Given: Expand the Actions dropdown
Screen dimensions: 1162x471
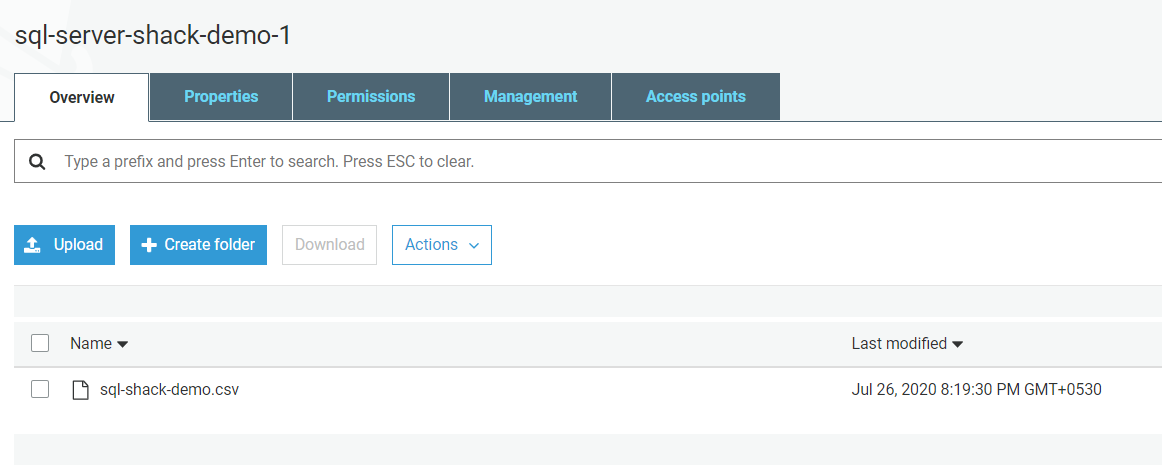Looking at the screenshot, I should point(441,245).
